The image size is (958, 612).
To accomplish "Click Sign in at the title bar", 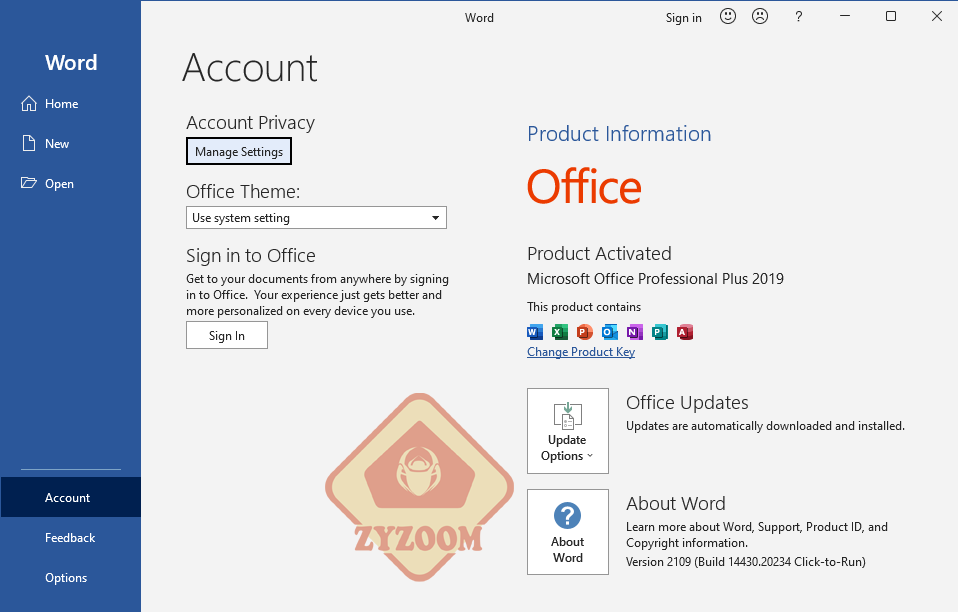I will [684, 18].
